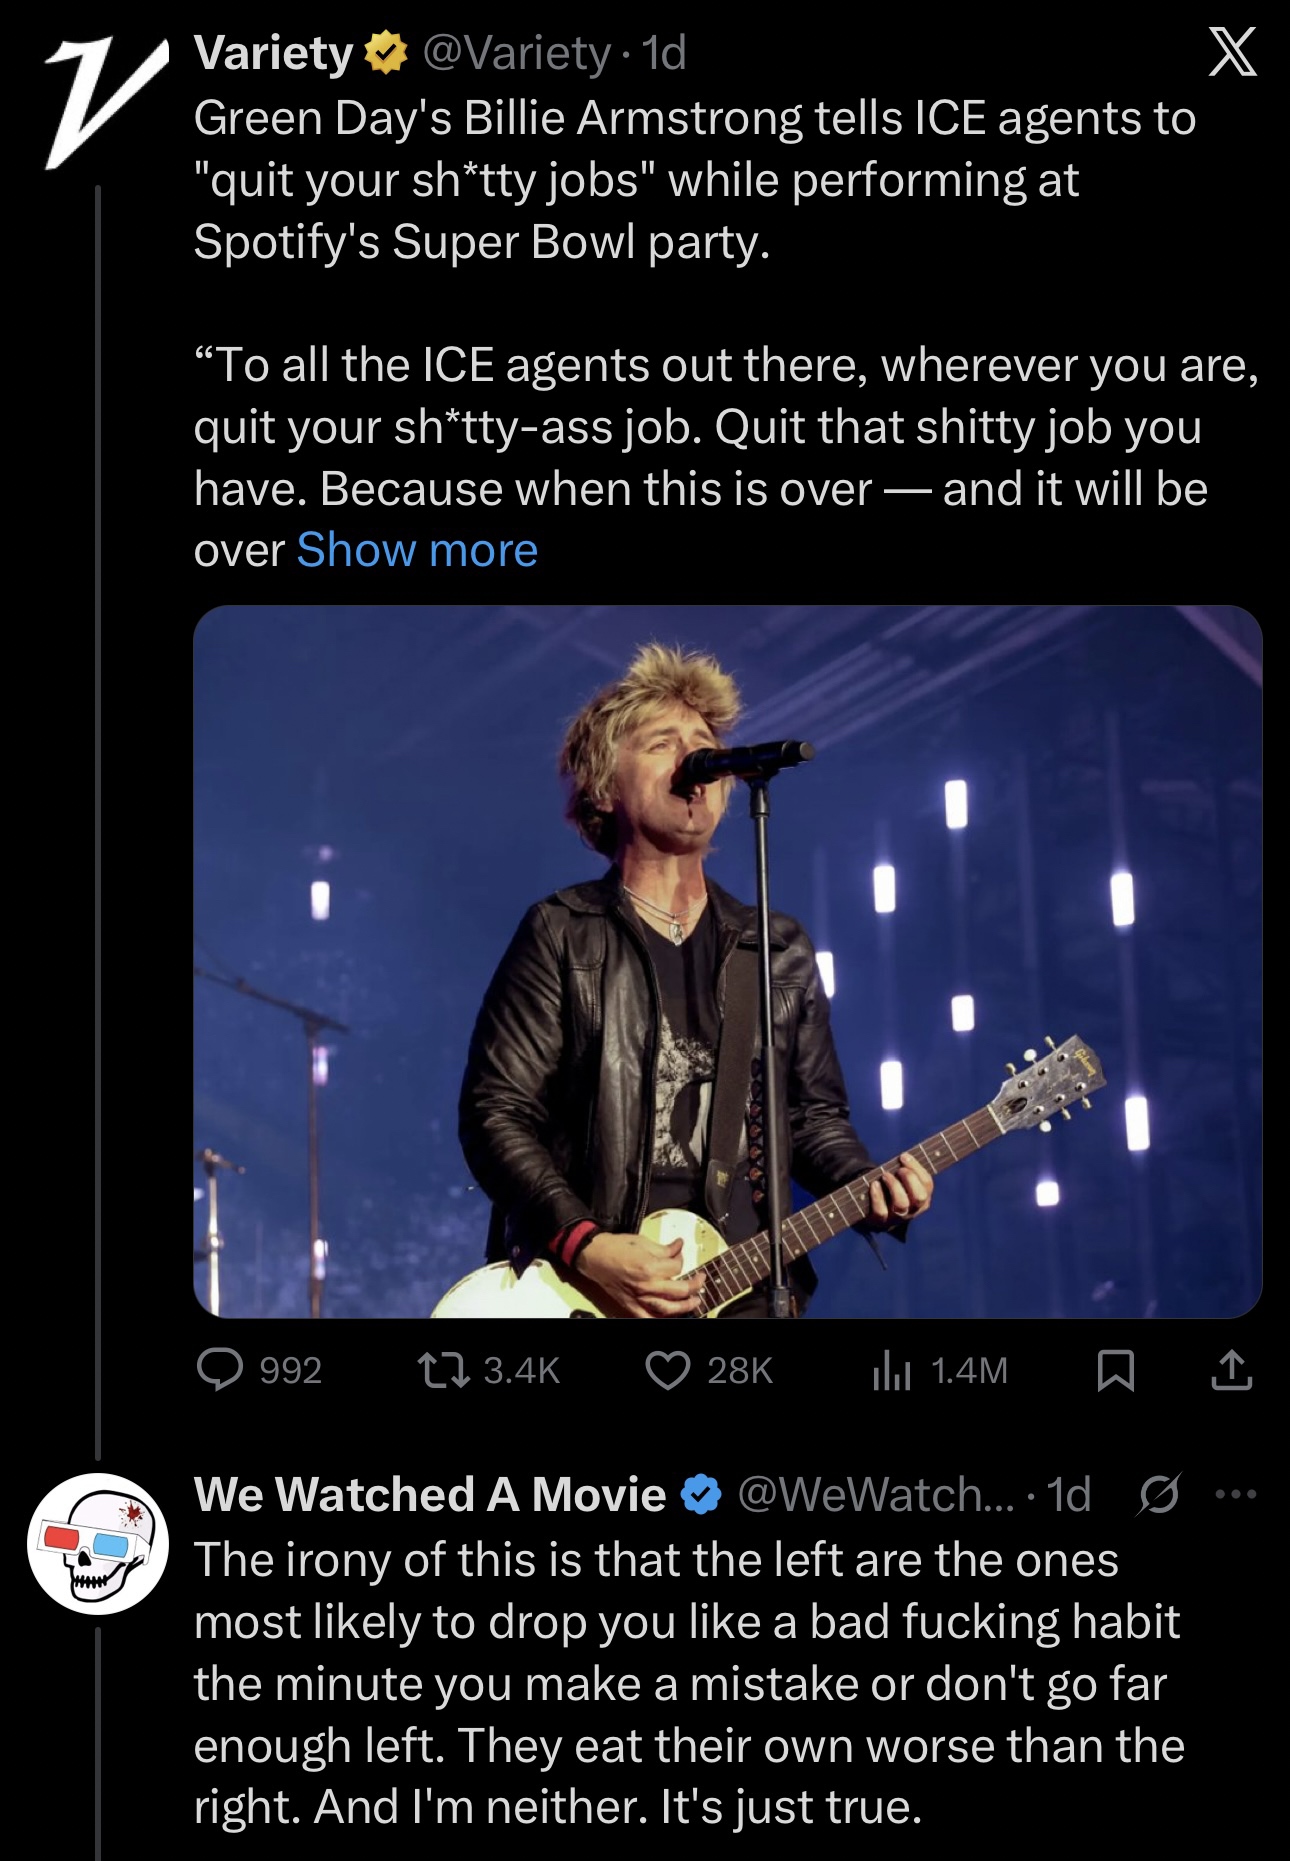This screenshot has height=1861, width=1290.
Task: Open the We Watched A Movie name
Action: tap(430, 1494)
